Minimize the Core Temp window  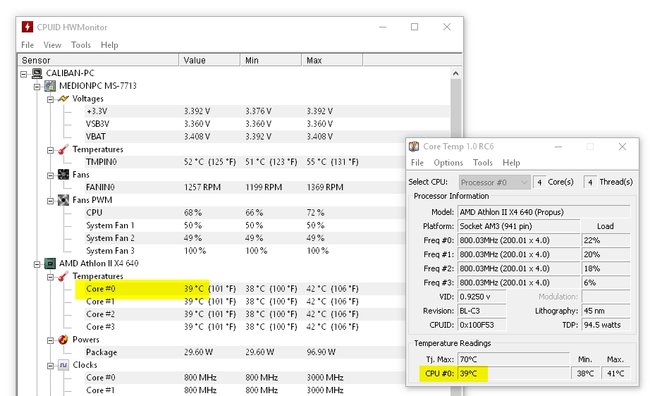pyautogui.click(x=558, y=146)
